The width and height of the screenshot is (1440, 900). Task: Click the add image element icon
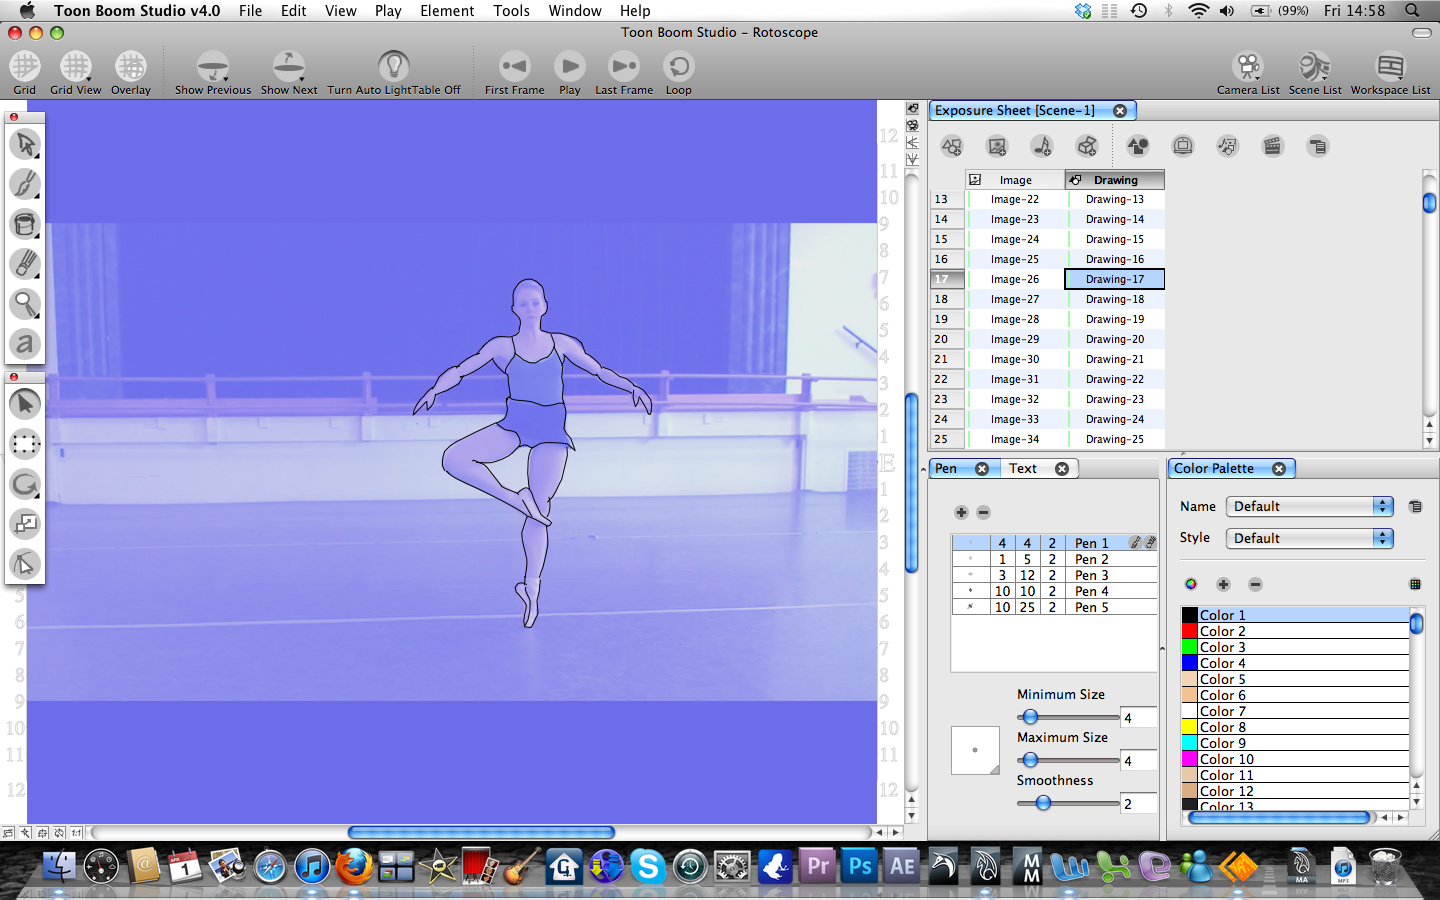996,146
